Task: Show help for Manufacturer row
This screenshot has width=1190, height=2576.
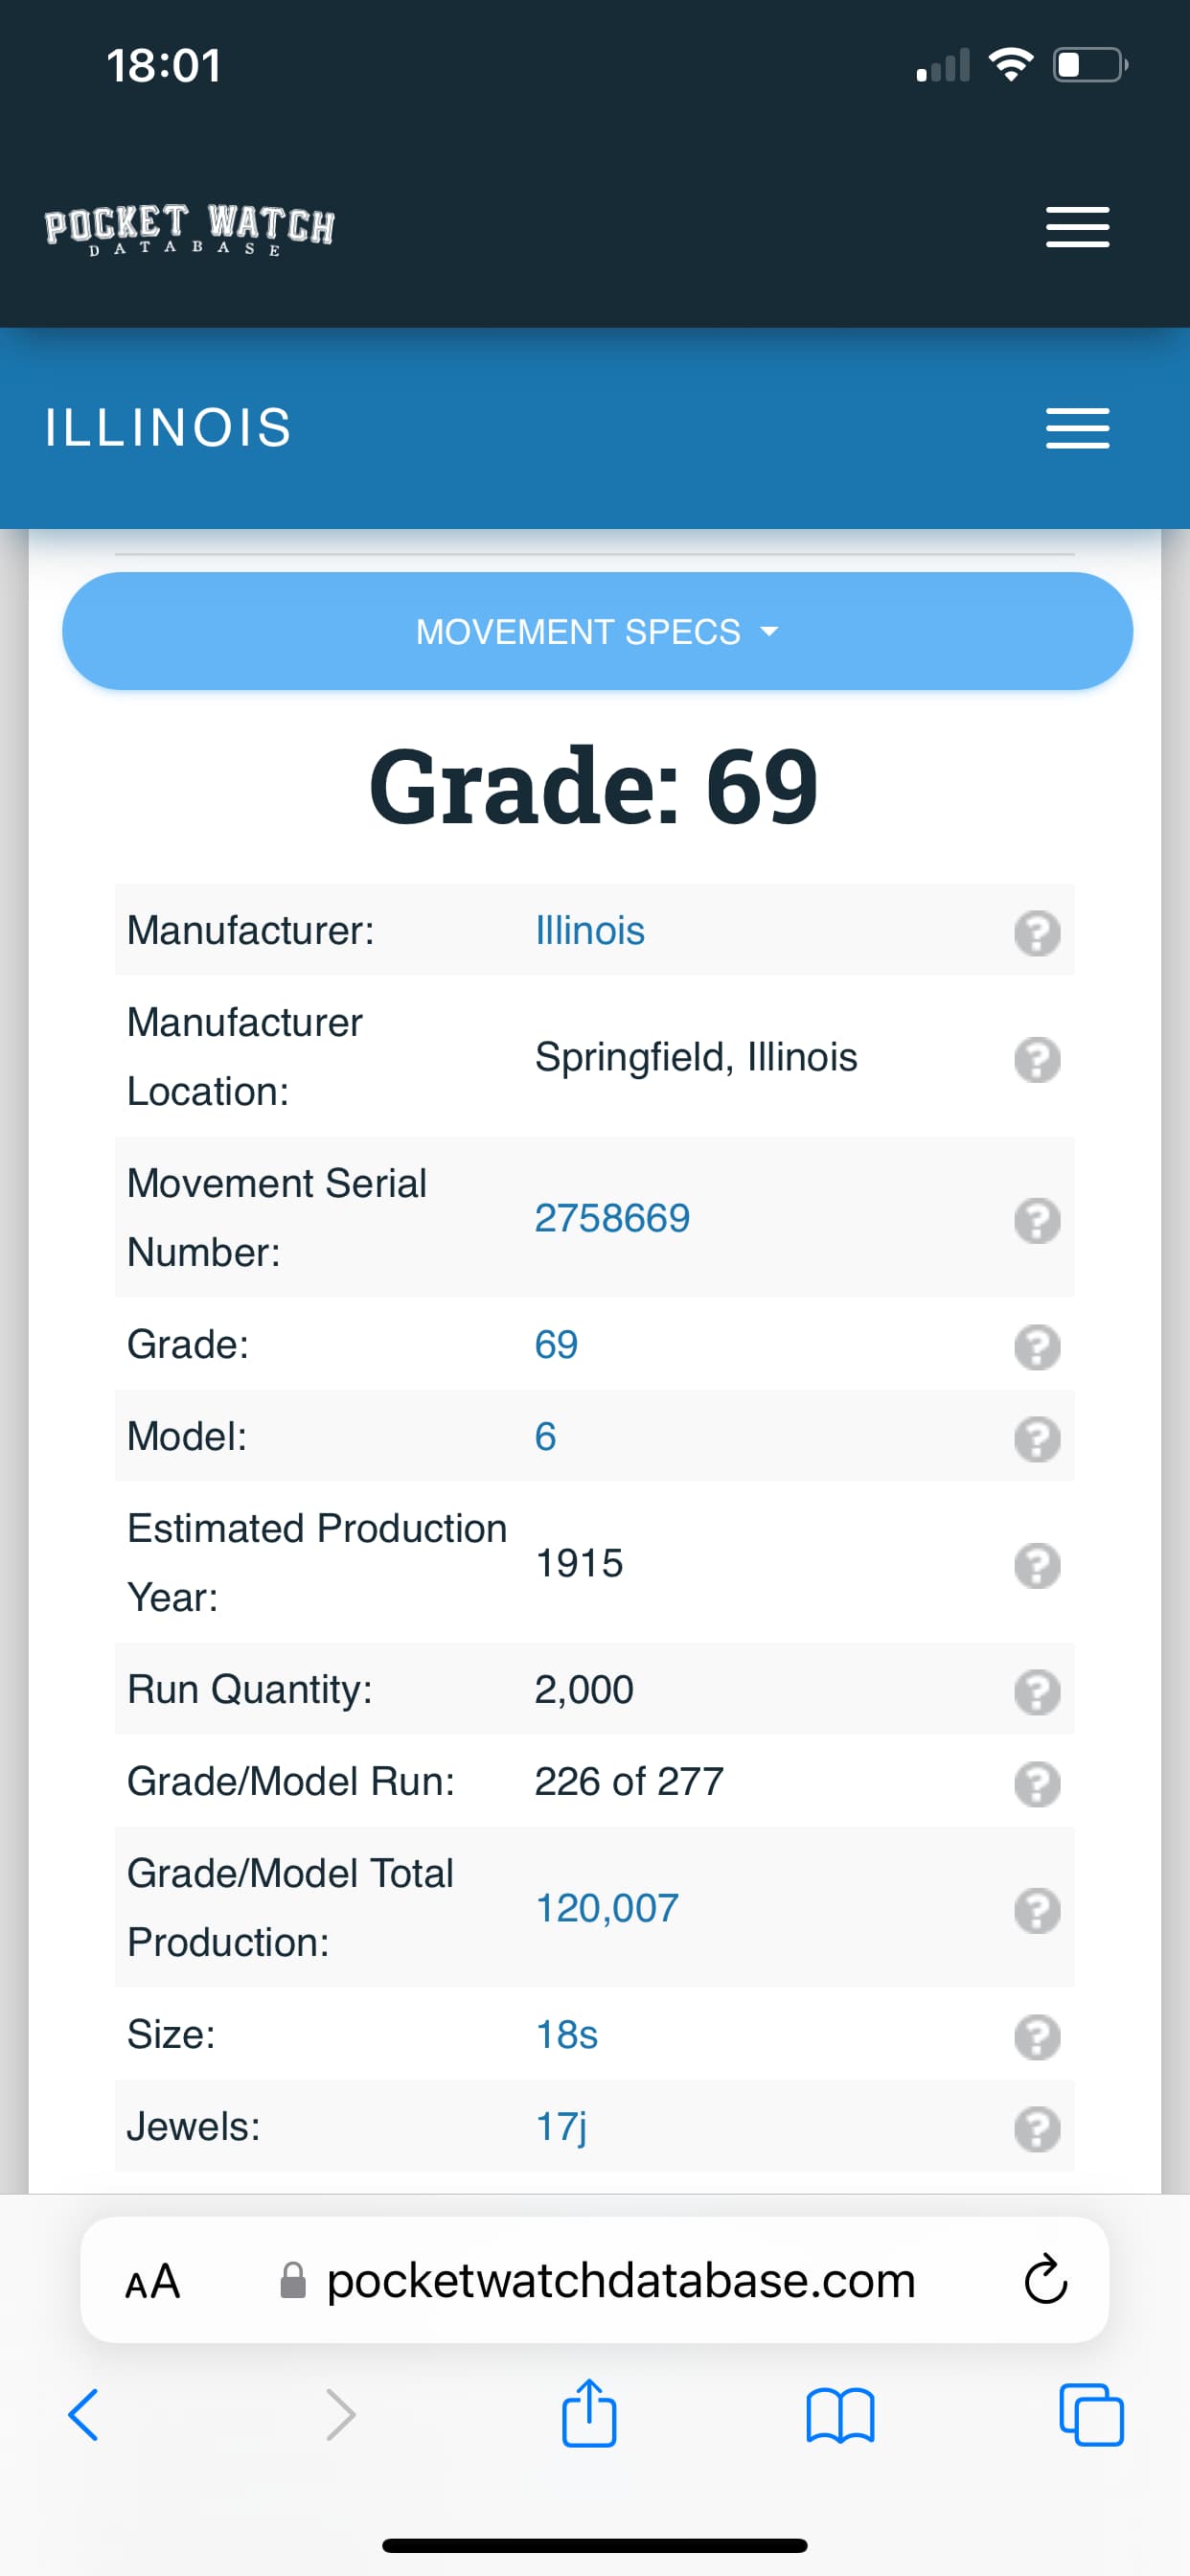Action: [1037, 933]
